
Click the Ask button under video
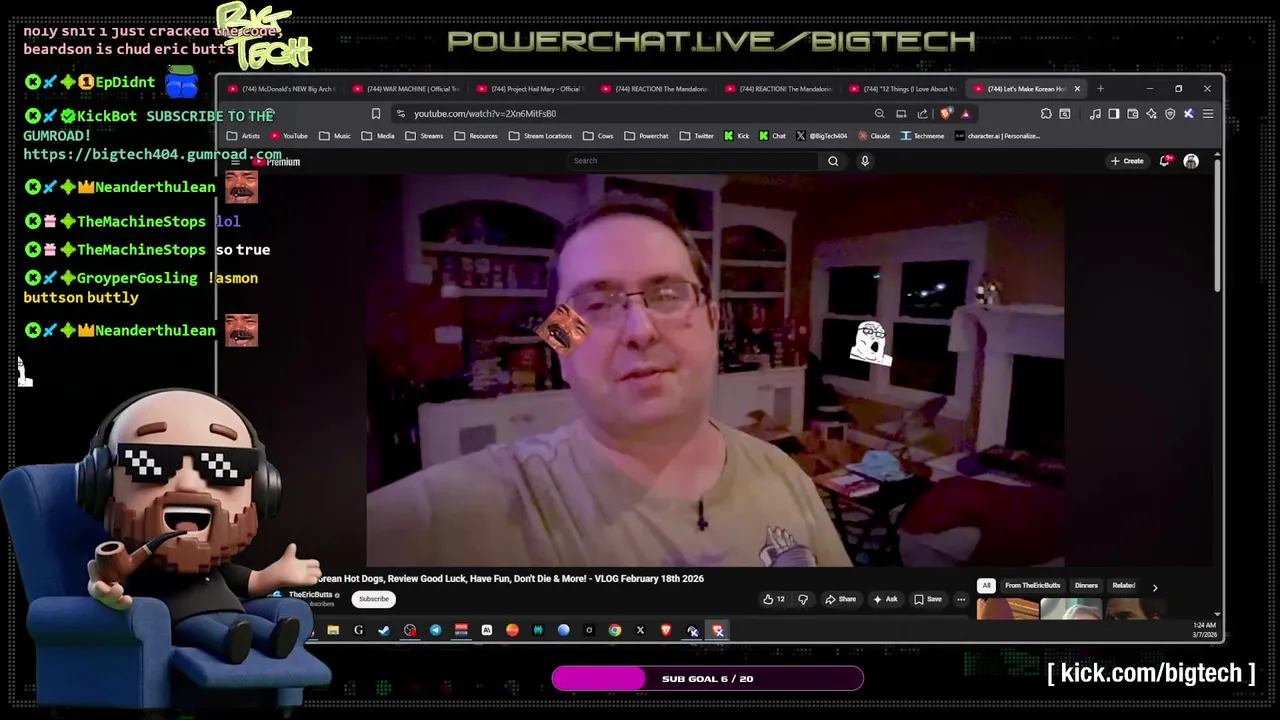click(885, 599)
